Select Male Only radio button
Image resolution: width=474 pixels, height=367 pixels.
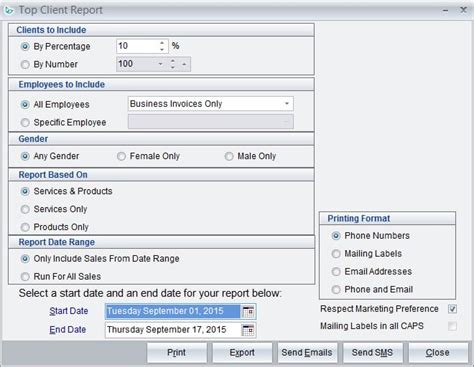tap(229, 156)
